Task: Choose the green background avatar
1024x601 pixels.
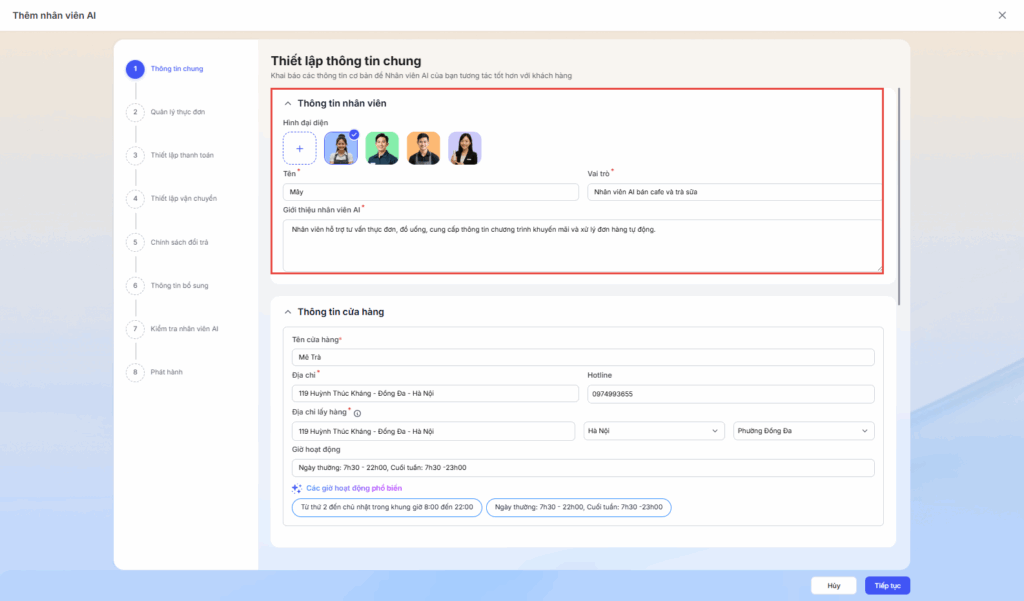Action: 382,148
